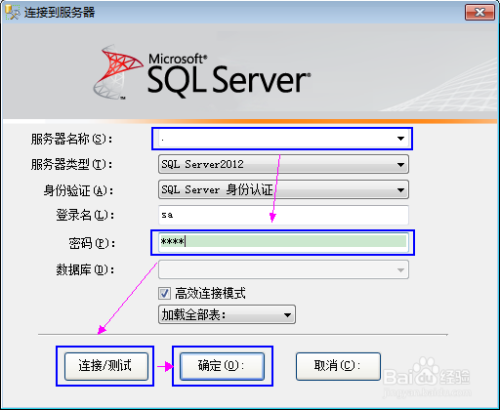The image size is (500, 410).
Task: Click the 密码(P) label
Action: tap(92, 243)
